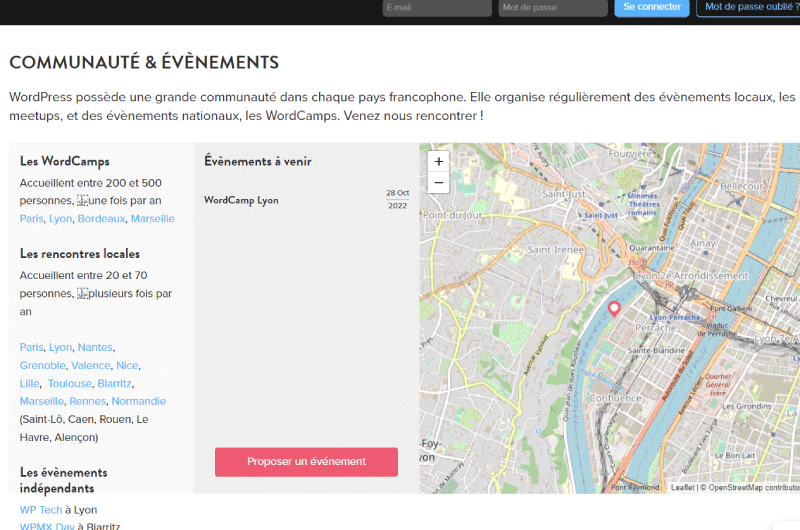
Task: Click the Leaflet attribution link
Action: point(682,488)
